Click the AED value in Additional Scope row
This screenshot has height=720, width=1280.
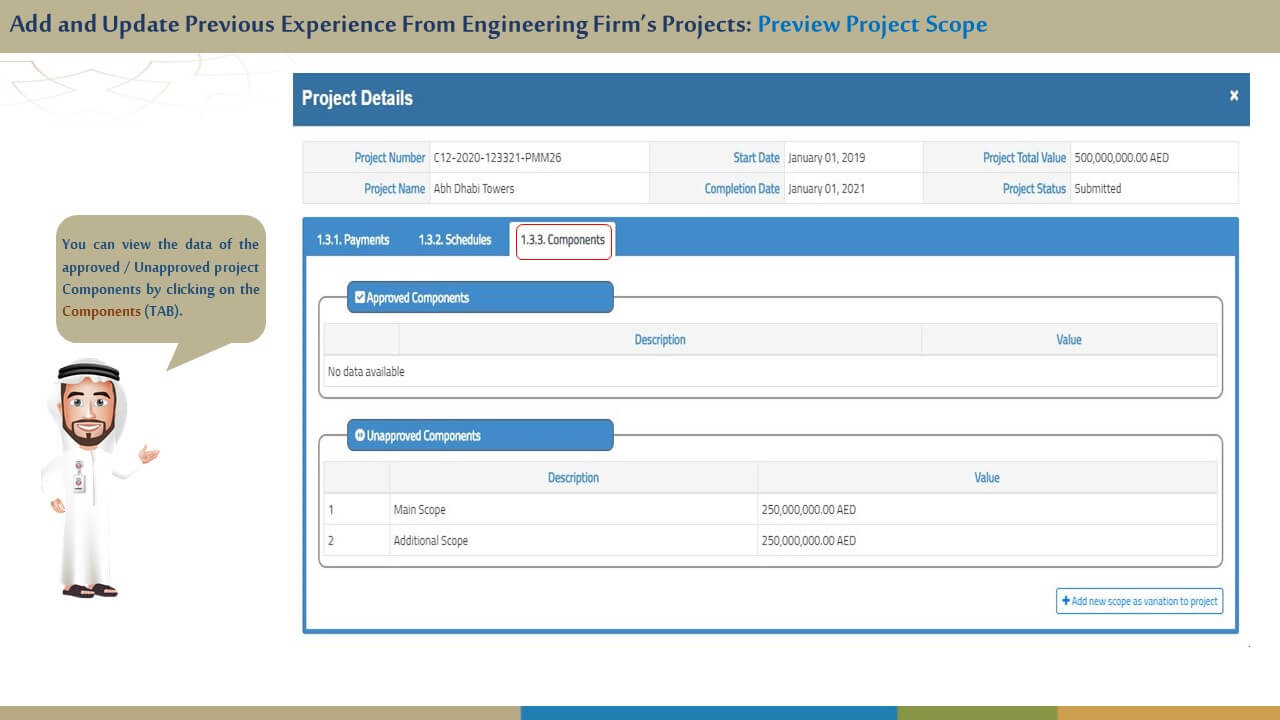[808, 541]
